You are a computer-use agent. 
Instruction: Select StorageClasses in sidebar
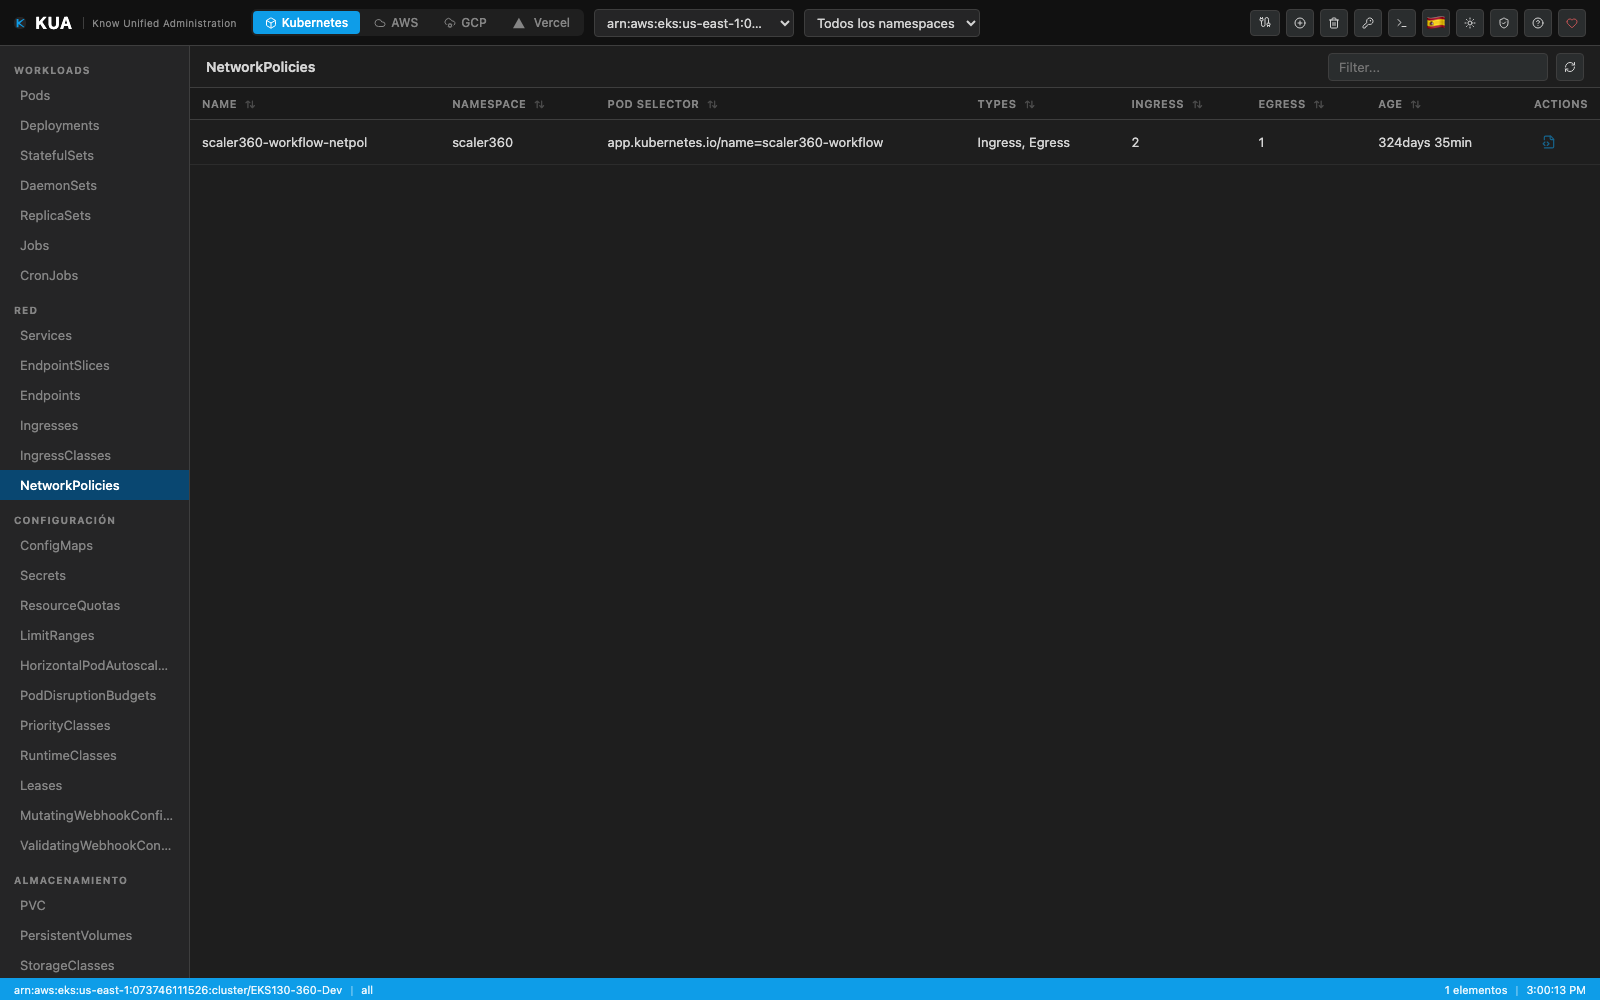(x=94, y=966)
